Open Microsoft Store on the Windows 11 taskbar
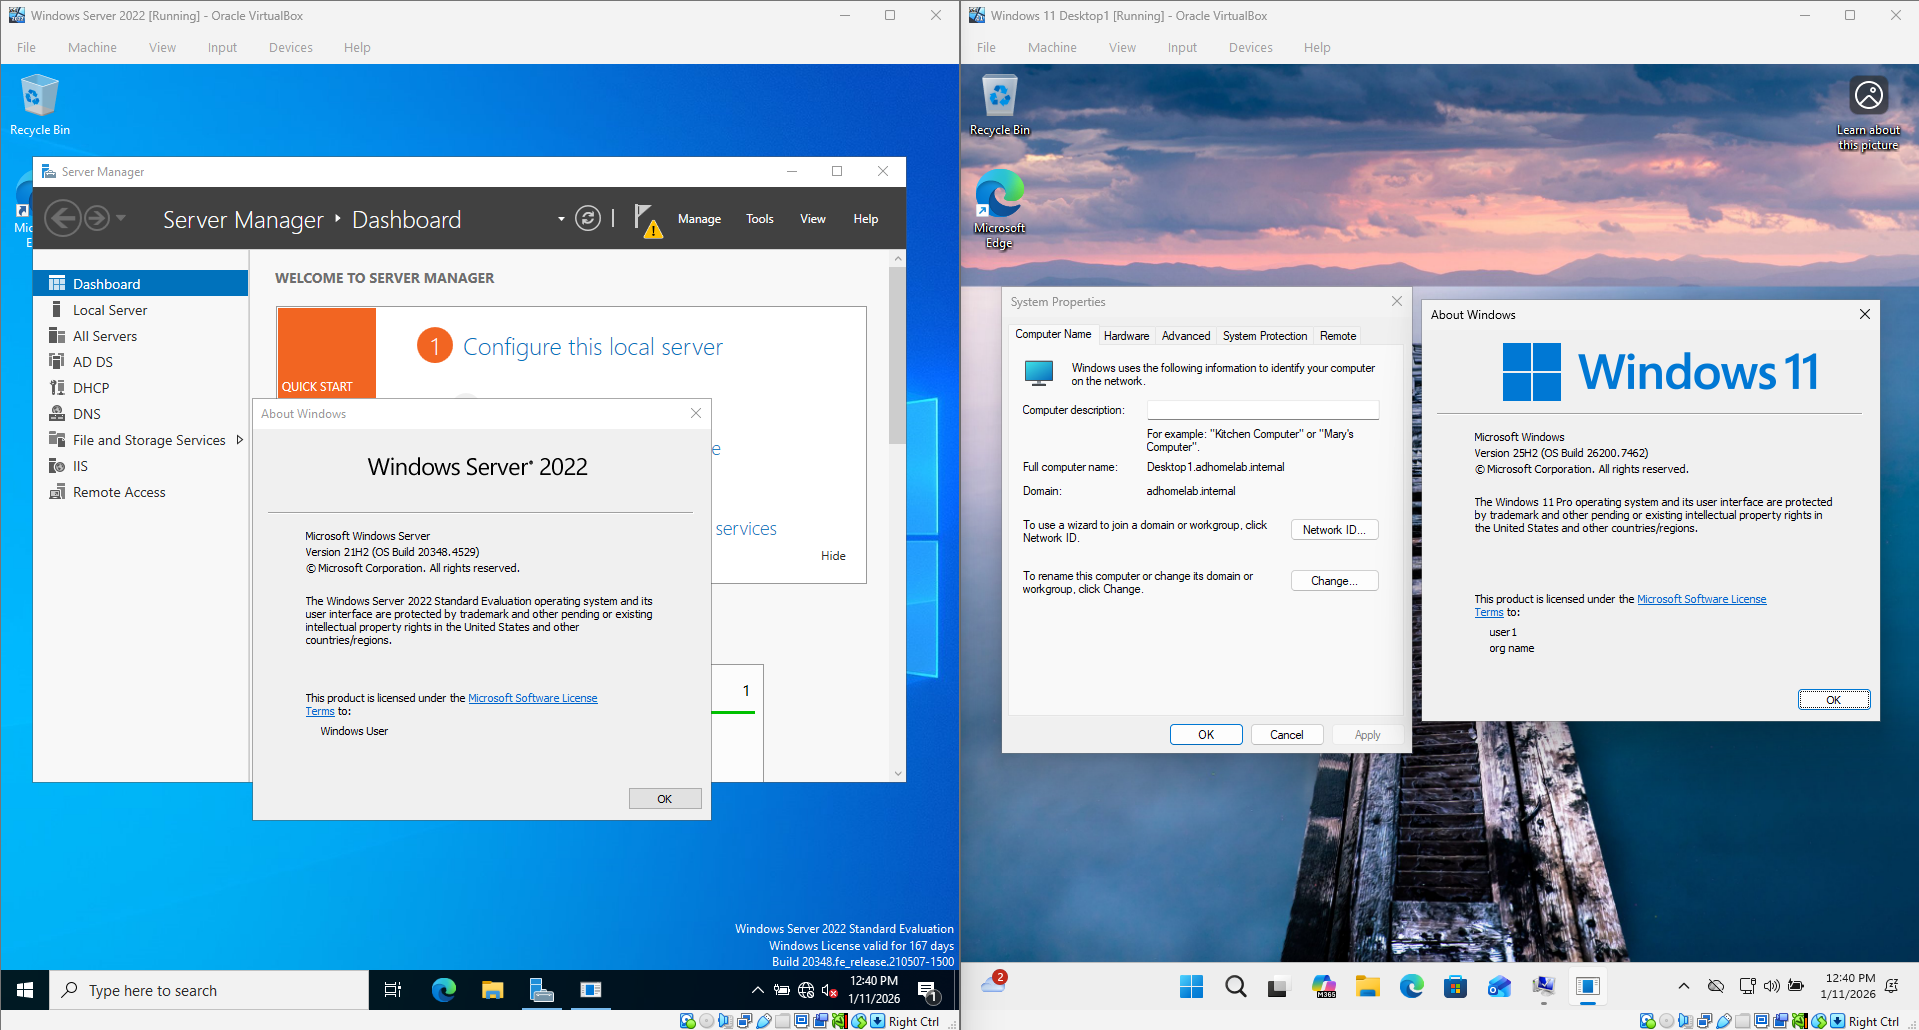 (x=1455, y=987)
